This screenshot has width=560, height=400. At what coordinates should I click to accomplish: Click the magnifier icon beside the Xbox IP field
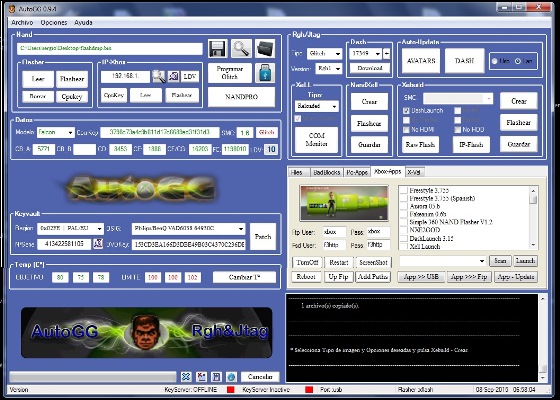coord(159,76)
